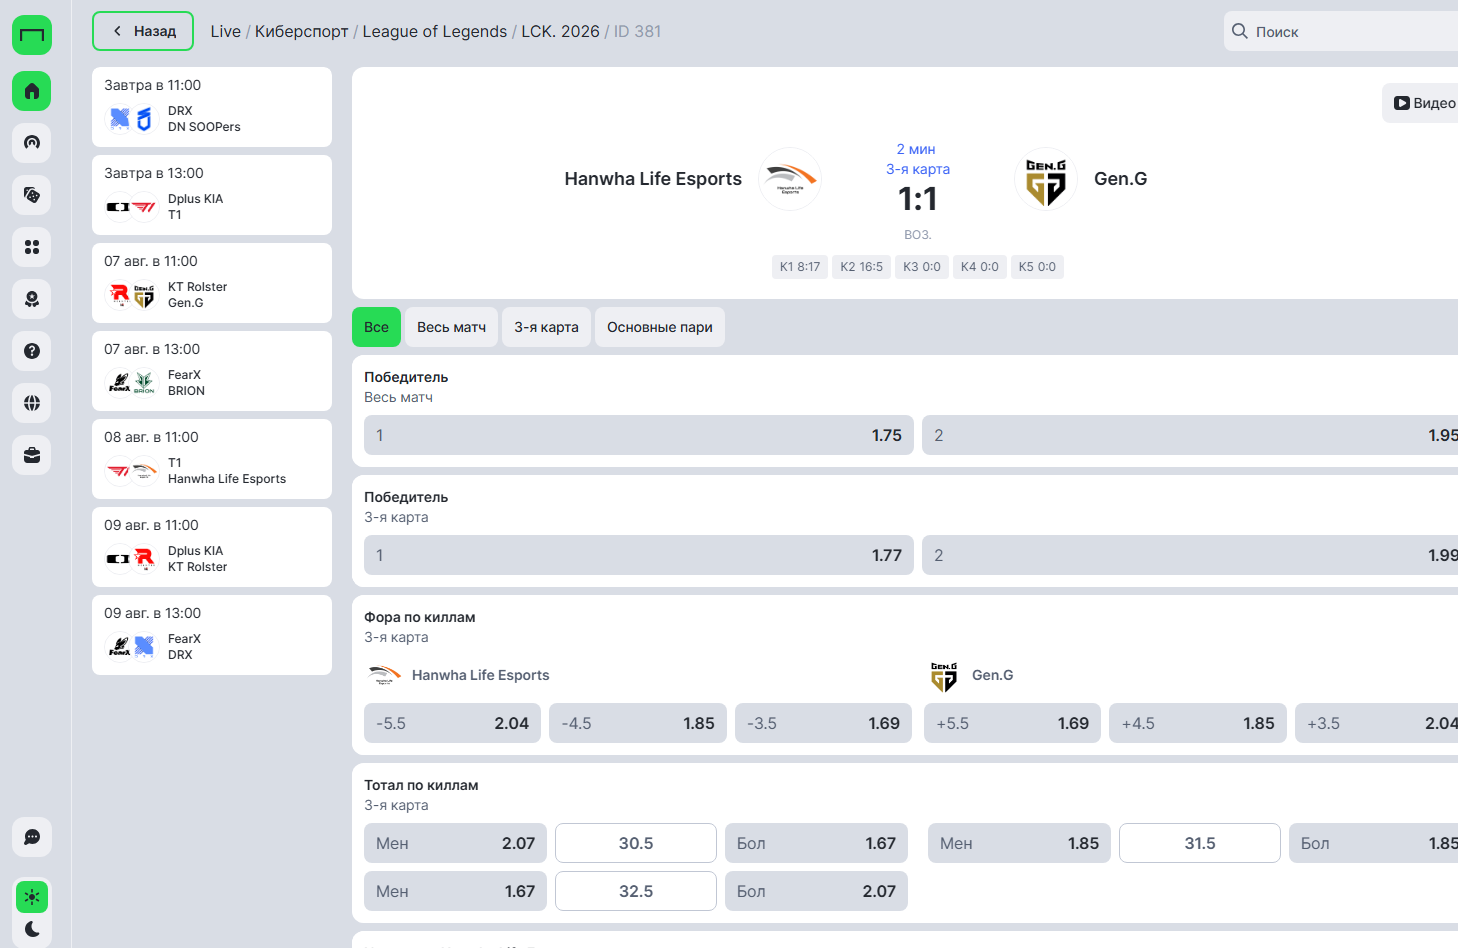Bet under 32.5 kills at 1.67
This screenshot has width=1458, height=948.
(x=455, y=891)
